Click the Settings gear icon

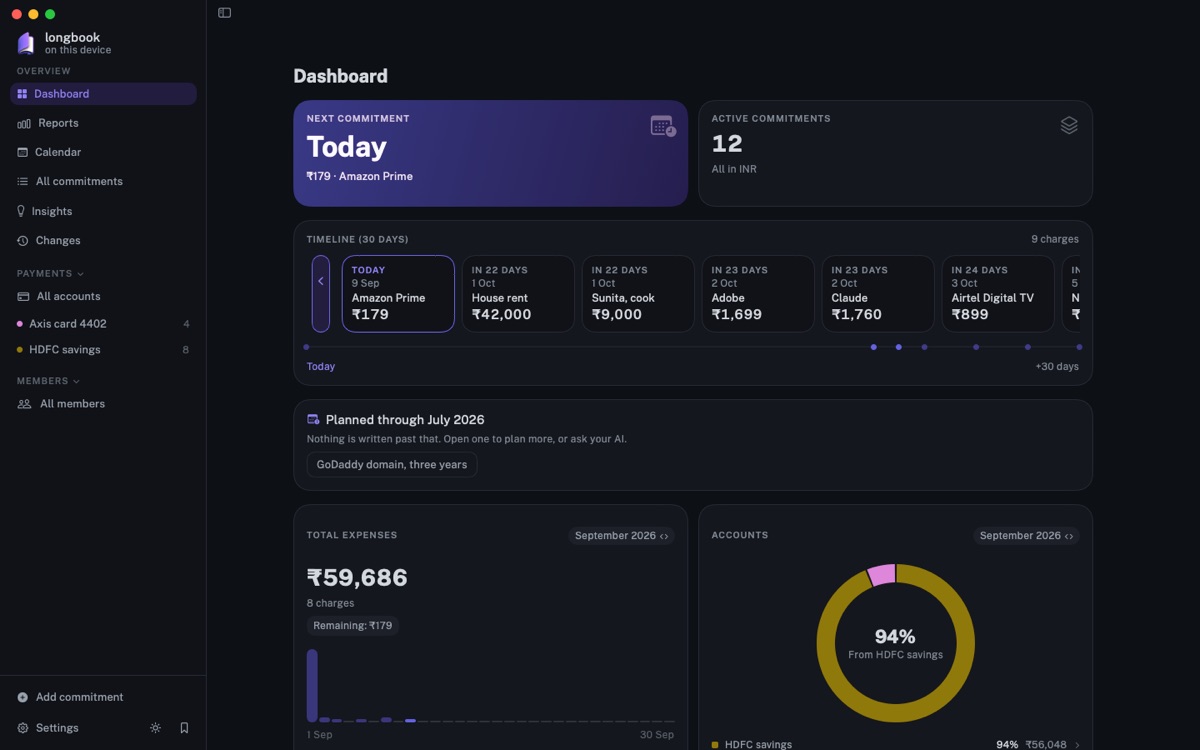(23, 728)
